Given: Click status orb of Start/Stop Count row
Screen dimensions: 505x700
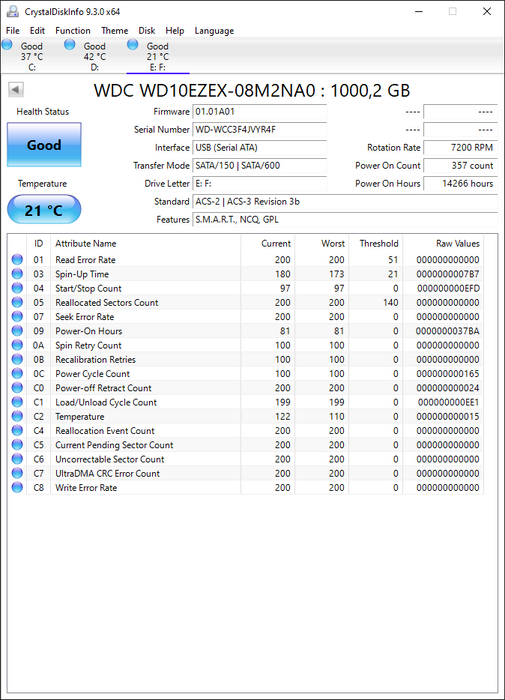Looking at the screenshot, I should click(17, 288).
